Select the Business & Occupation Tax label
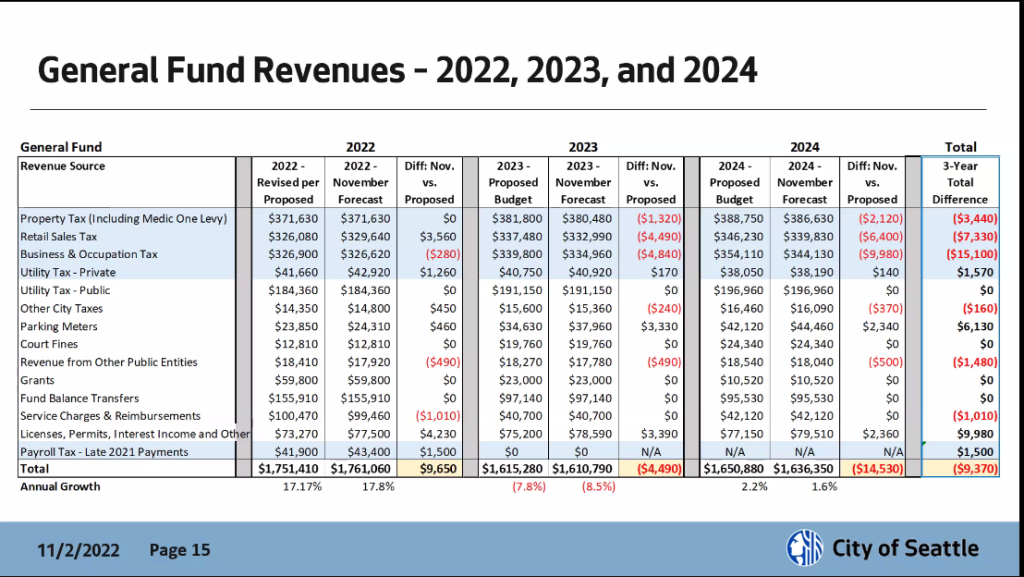Screen dimensions: 1024x577 89,255
